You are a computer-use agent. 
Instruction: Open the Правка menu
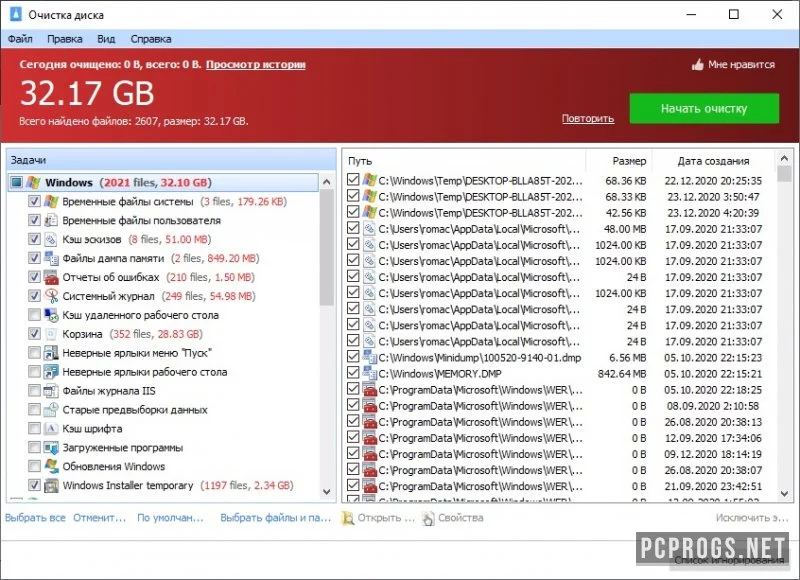[65, 39]
